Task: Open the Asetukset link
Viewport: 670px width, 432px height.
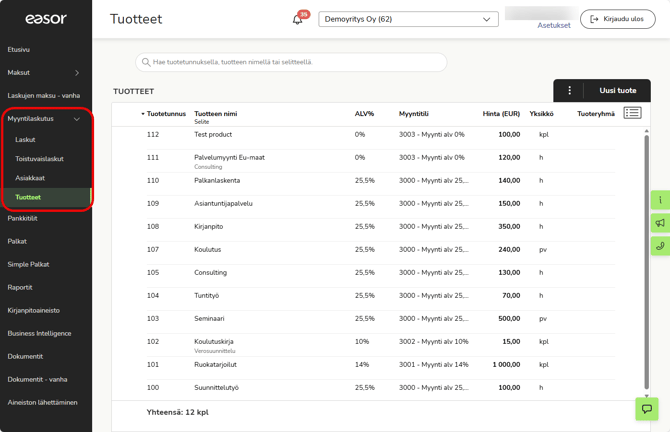Action: click(554, 25)
